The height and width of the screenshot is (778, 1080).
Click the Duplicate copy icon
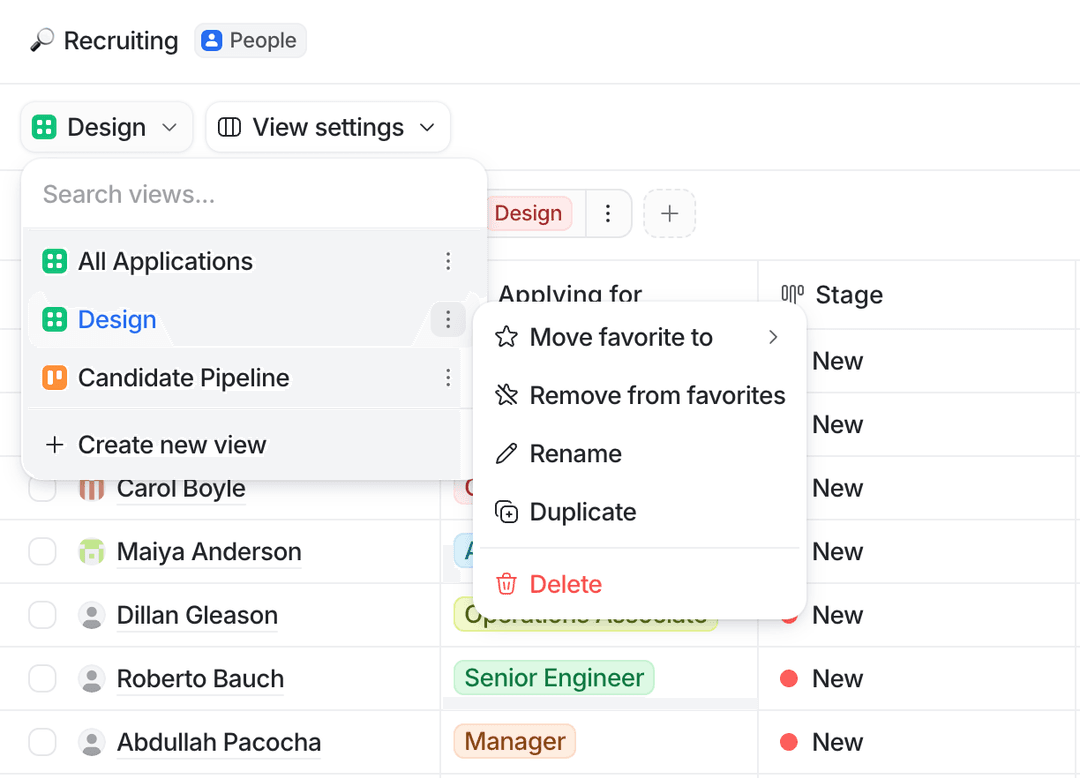tap(506, 512)
